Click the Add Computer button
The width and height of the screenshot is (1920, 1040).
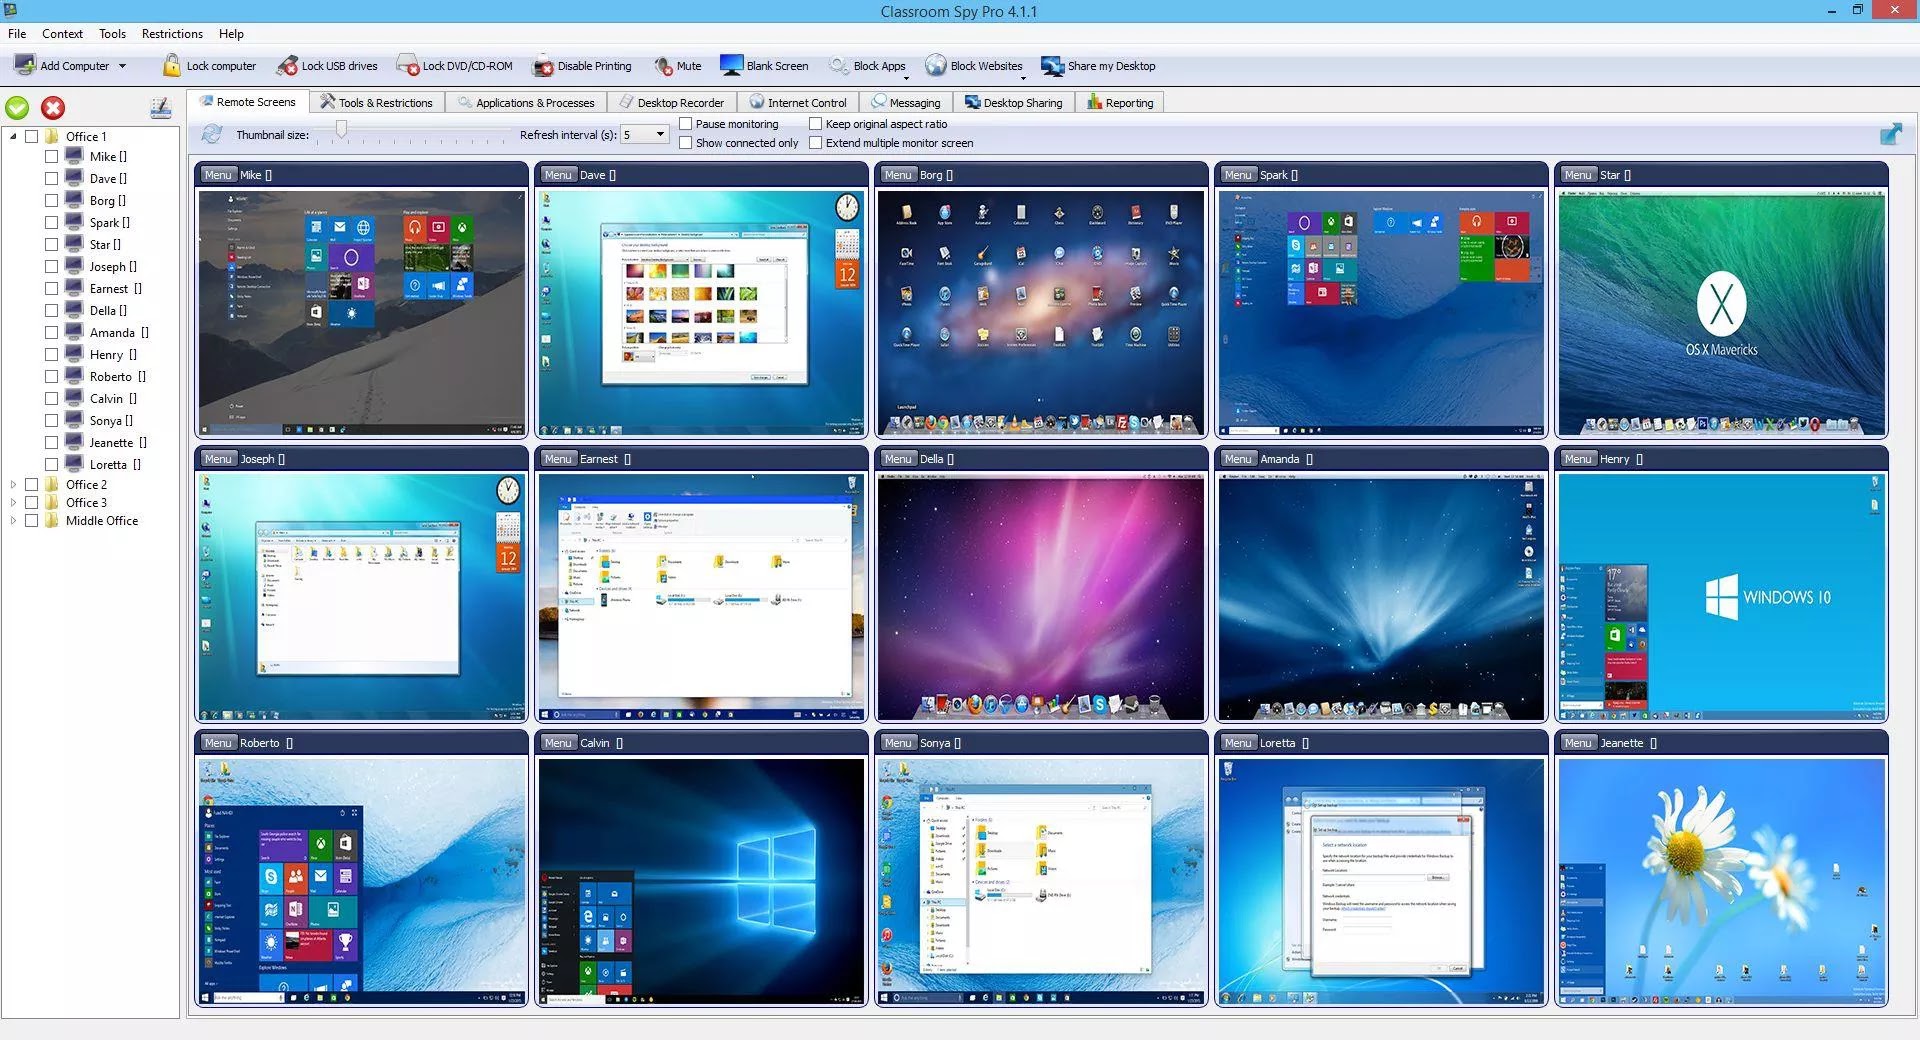click(x=70, y=65)
